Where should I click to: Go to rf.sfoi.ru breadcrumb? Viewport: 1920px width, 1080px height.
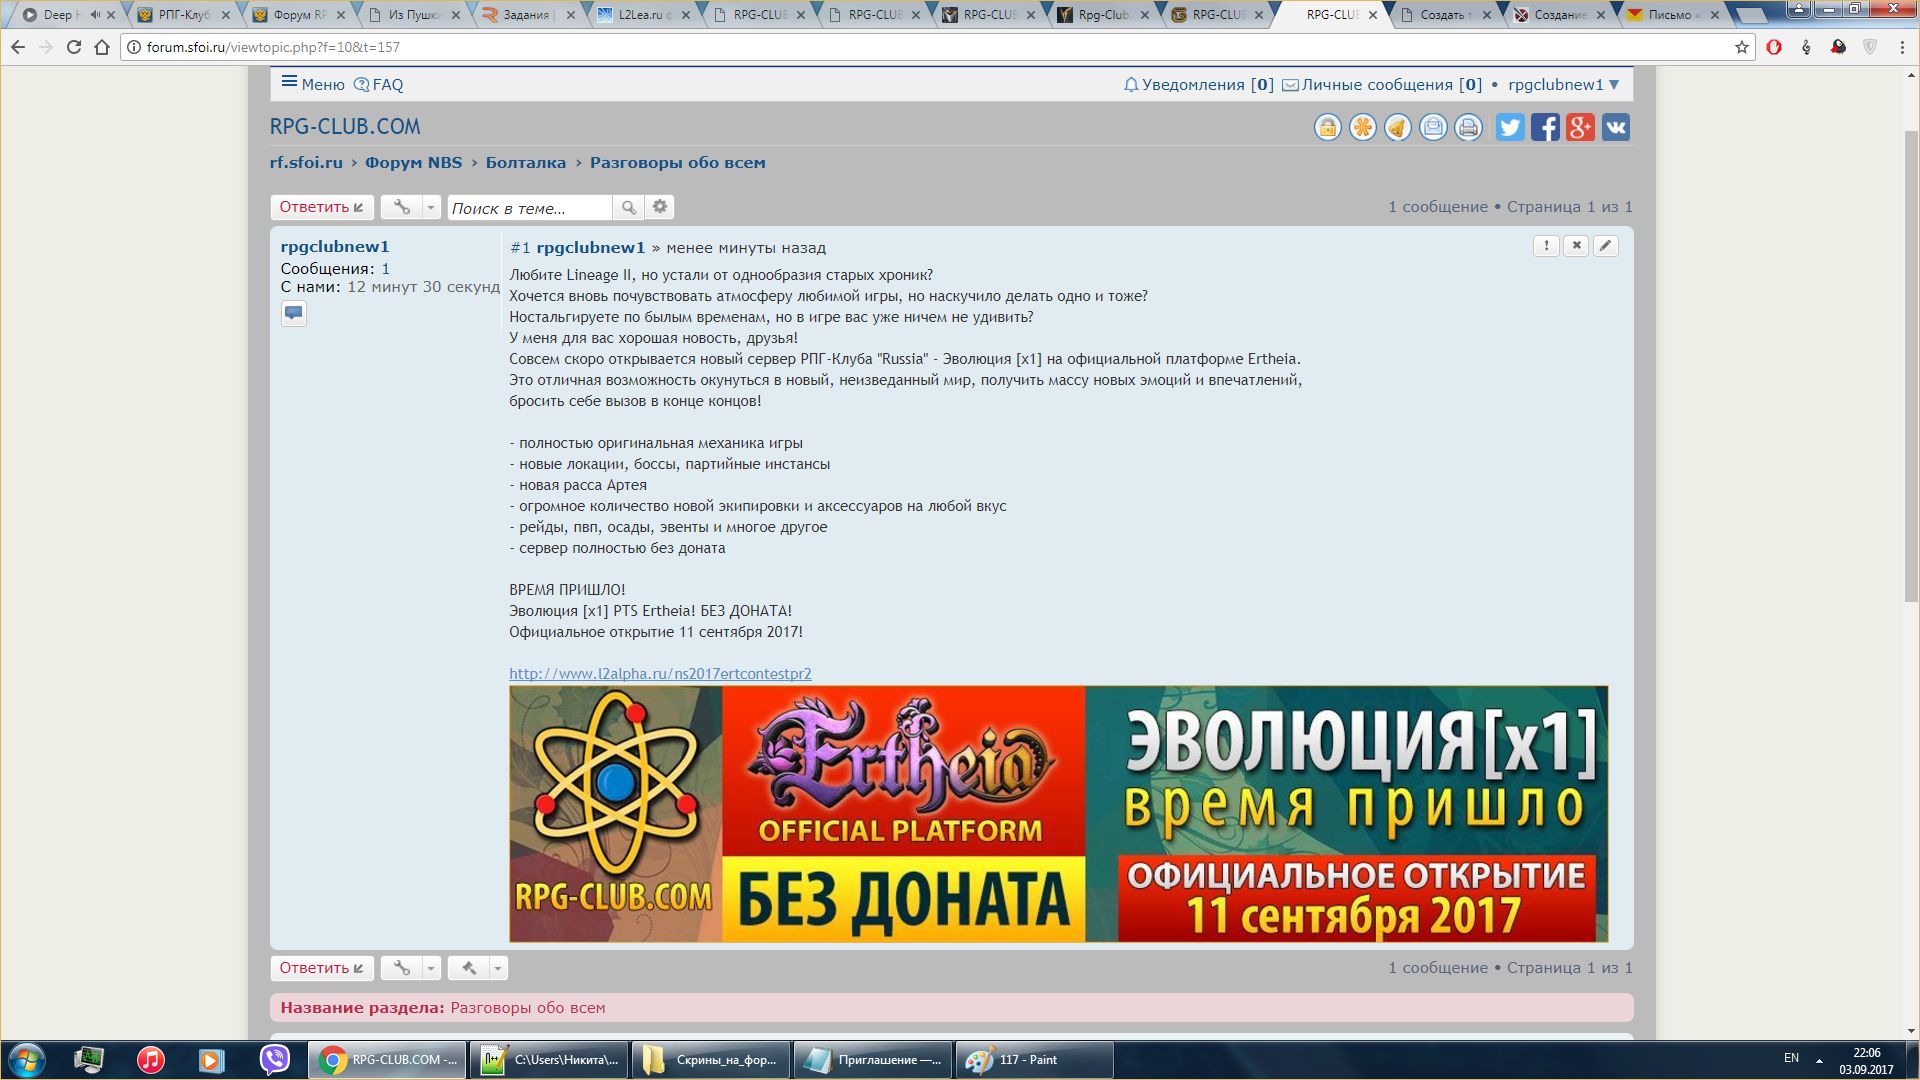(306, 163)
